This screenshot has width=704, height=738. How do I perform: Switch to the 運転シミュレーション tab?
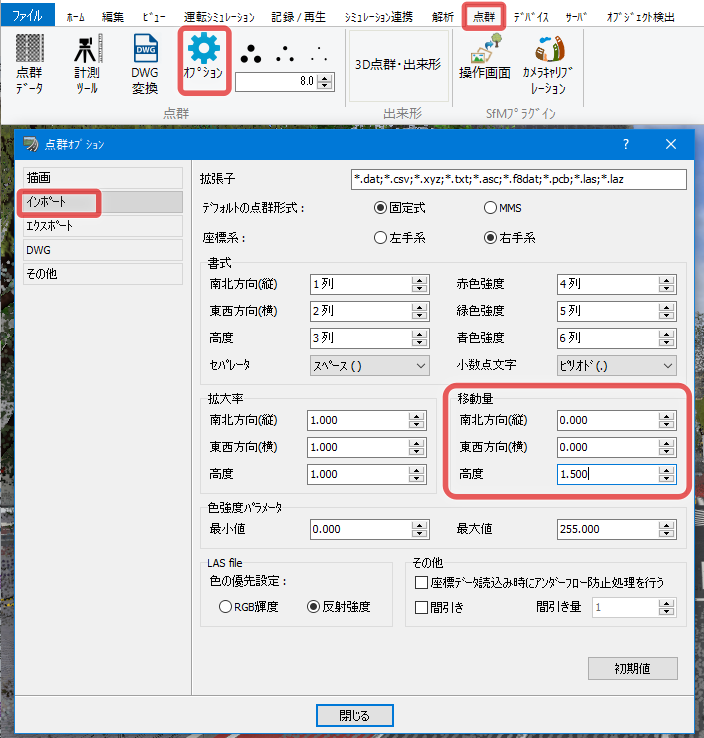[219, 17]
